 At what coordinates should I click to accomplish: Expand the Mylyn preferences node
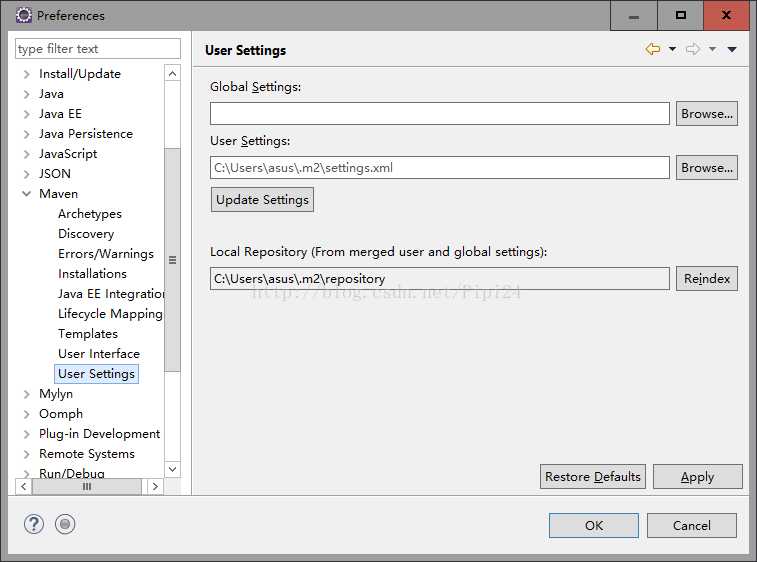click(x=27, y=394)
